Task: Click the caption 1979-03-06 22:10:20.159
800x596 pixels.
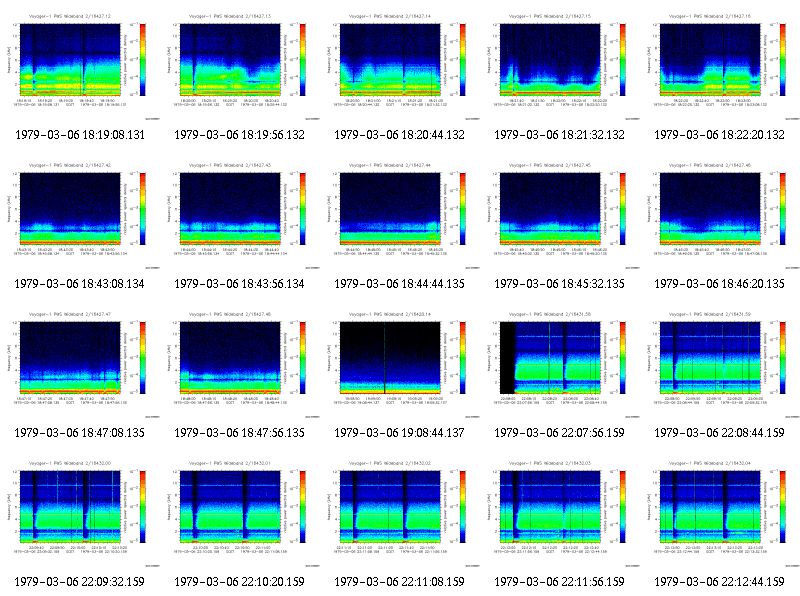Action: point(240,582)
